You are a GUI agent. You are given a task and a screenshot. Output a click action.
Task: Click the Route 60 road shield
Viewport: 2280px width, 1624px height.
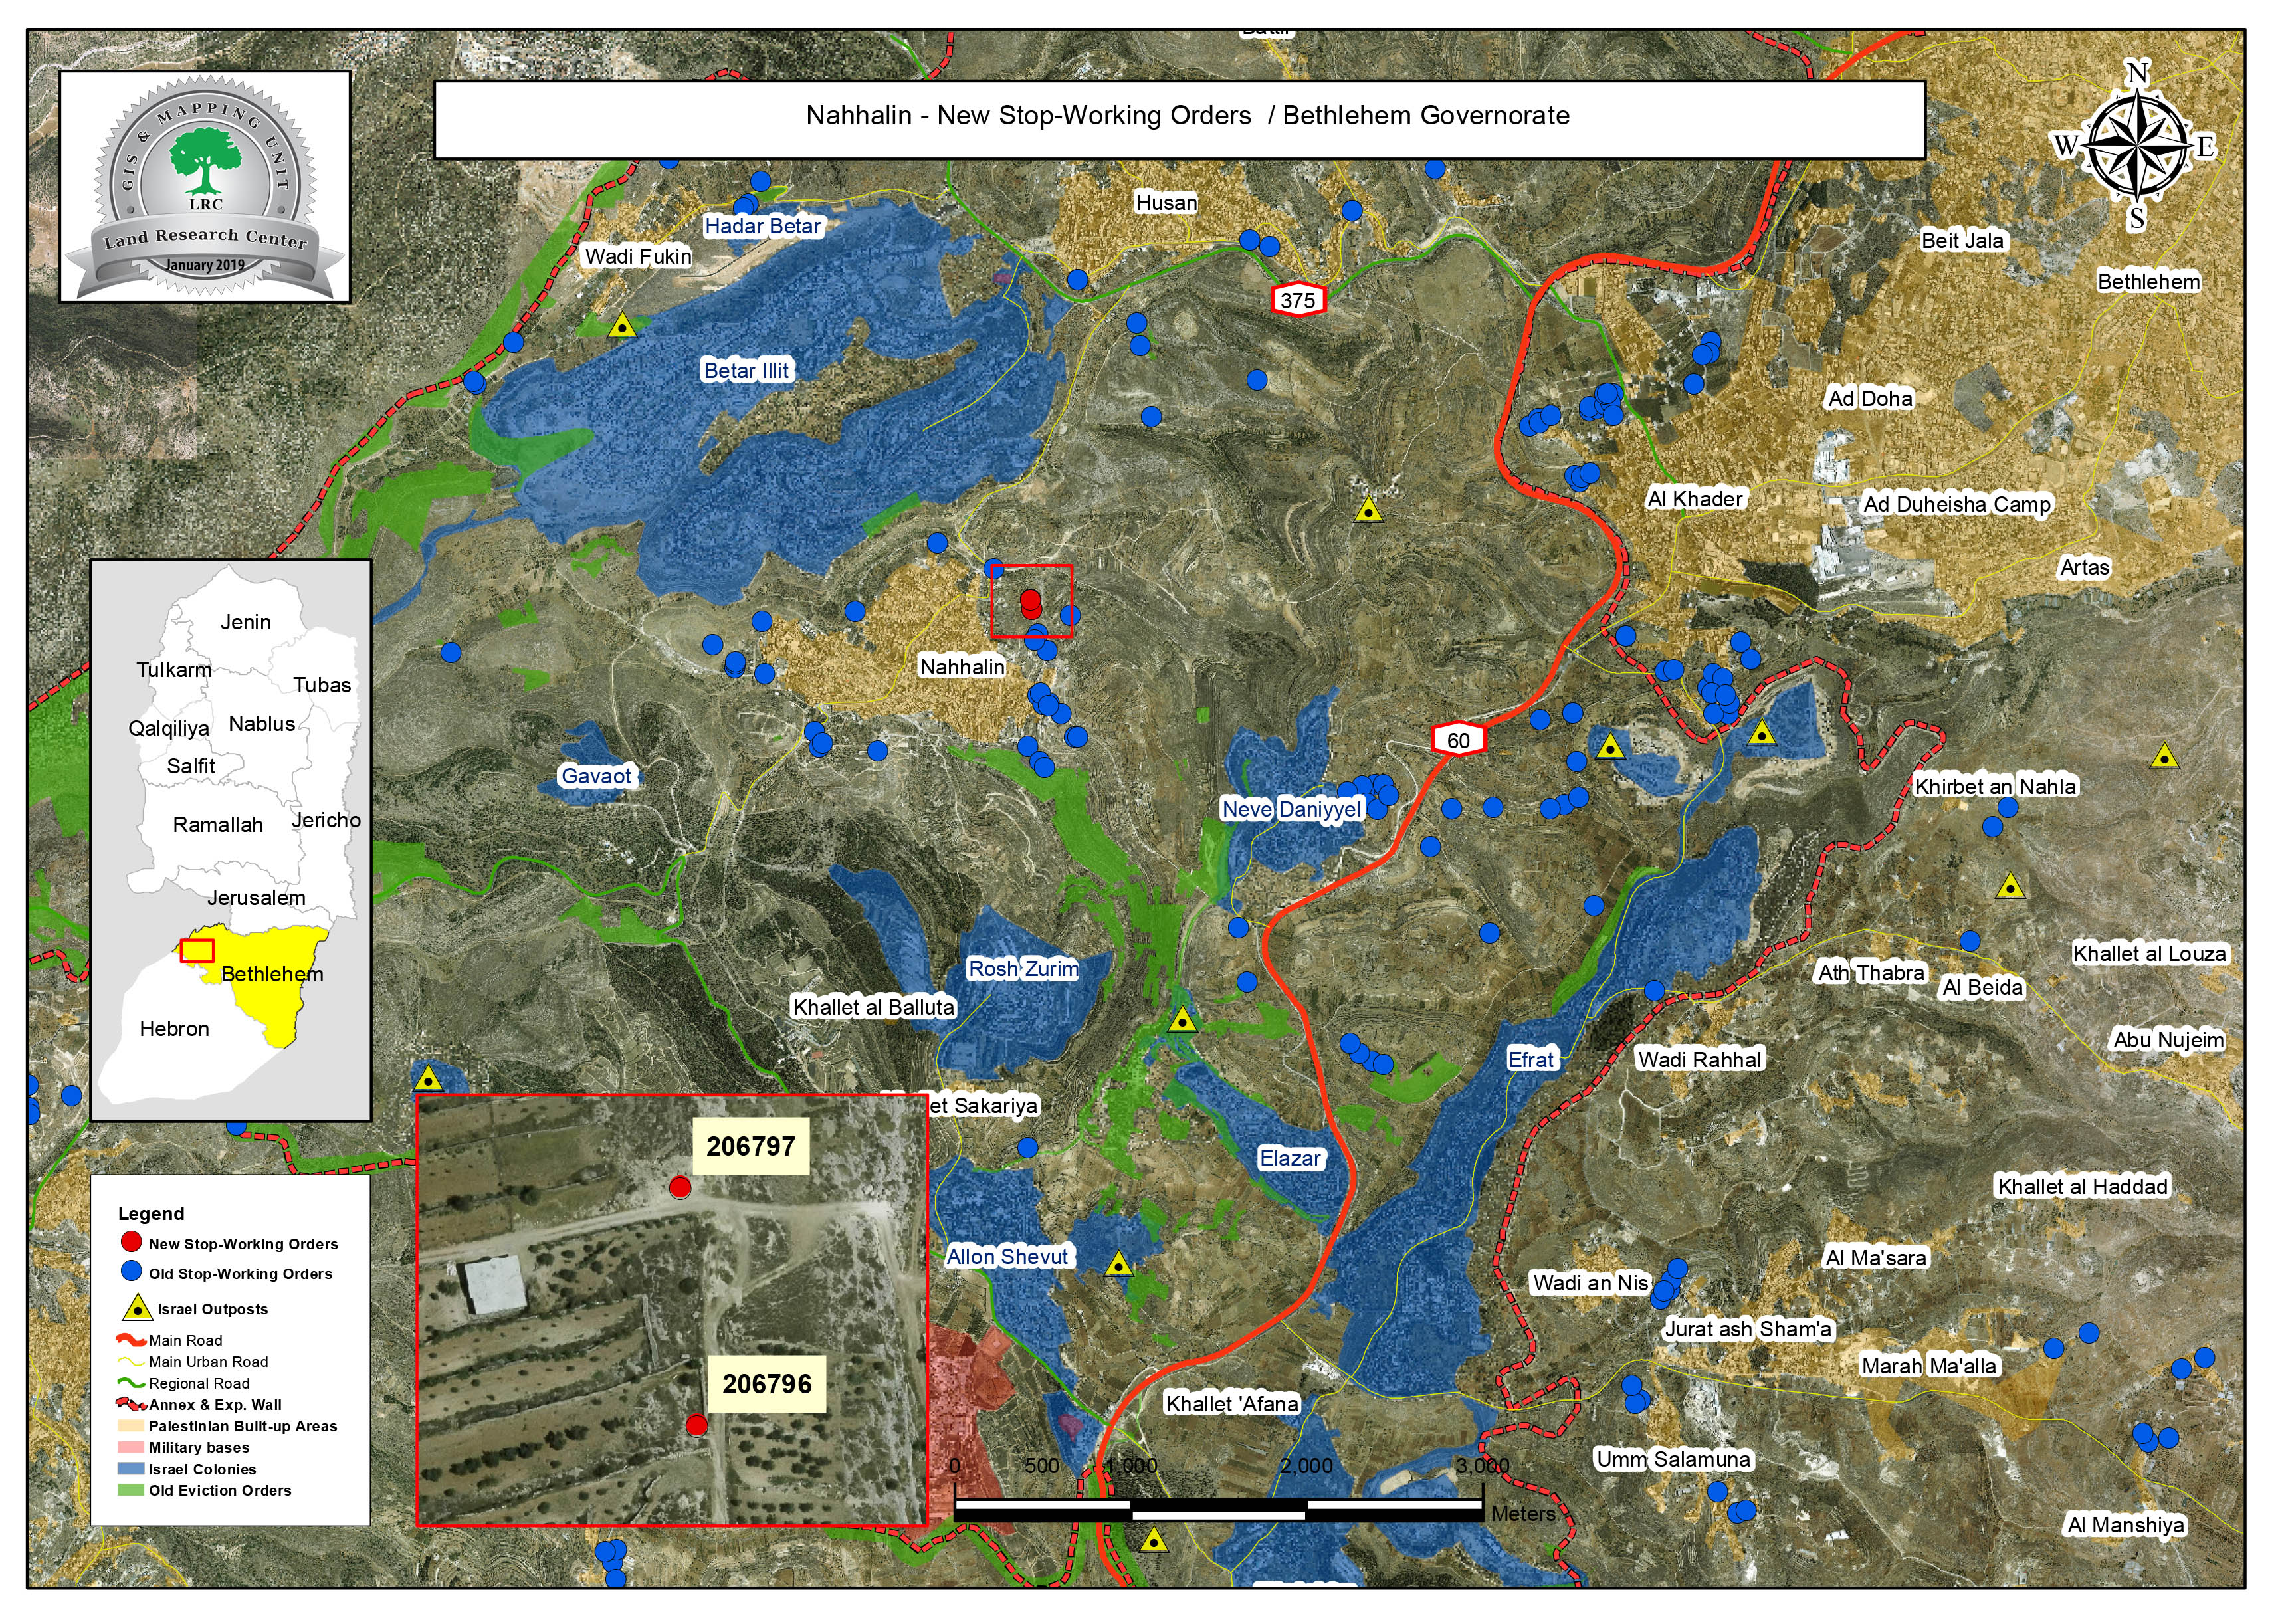pyautogui.click(x=1458, y=740)
